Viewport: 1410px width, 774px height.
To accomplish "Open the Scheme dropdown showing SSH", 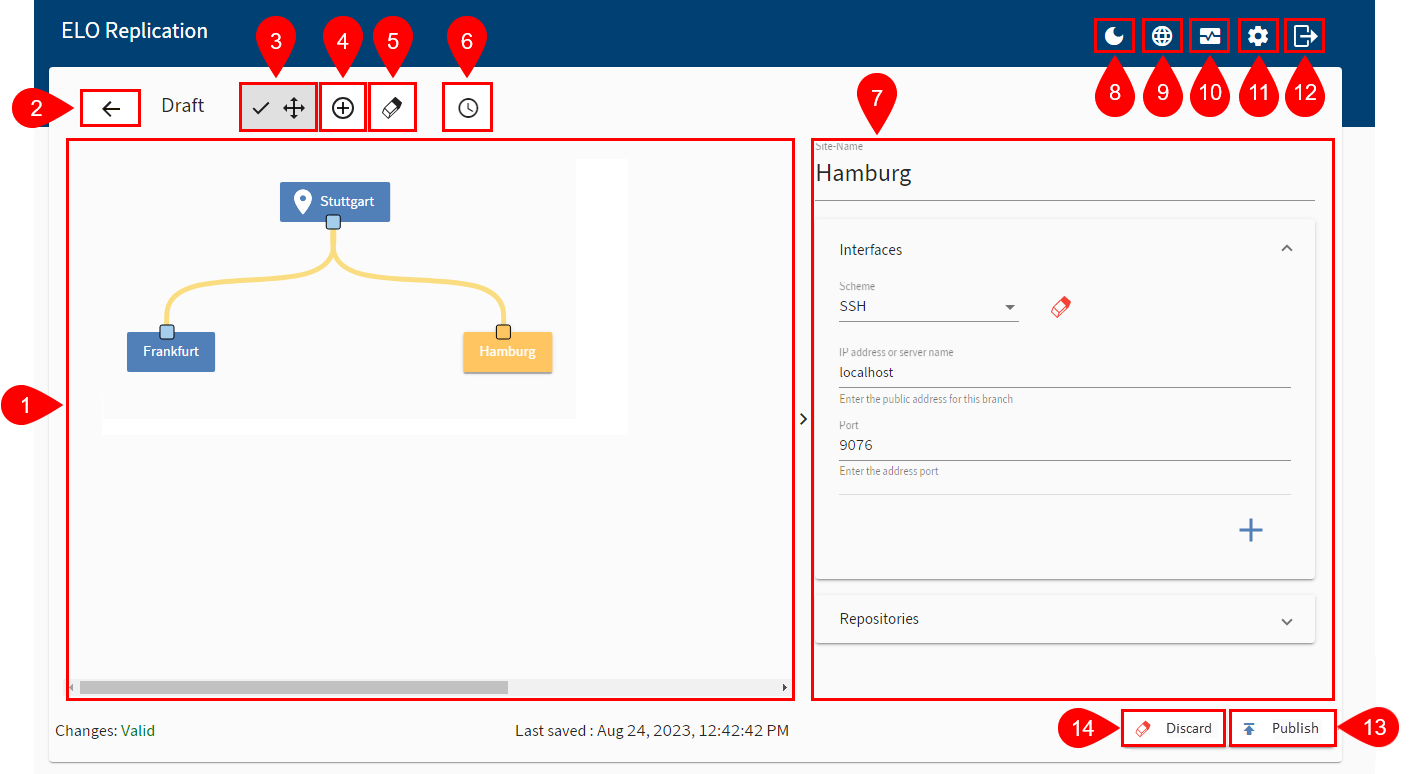I will pos(929,307).
